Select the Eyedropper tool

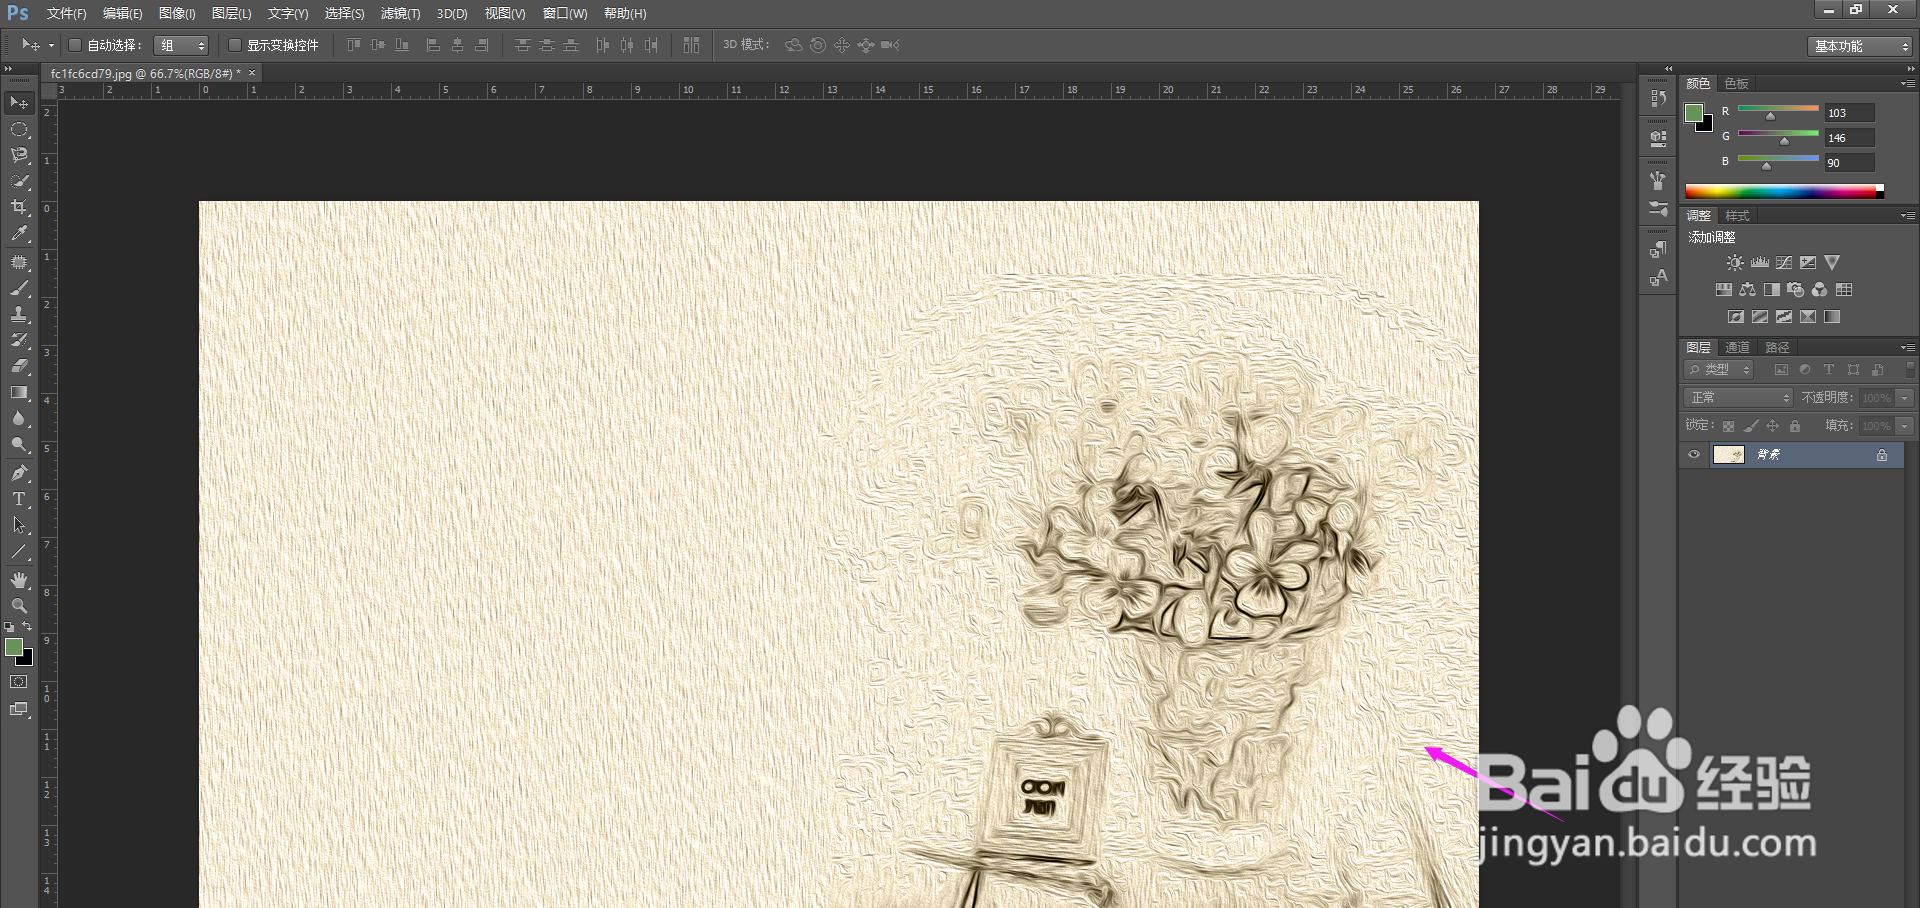[x=19, y=233]
